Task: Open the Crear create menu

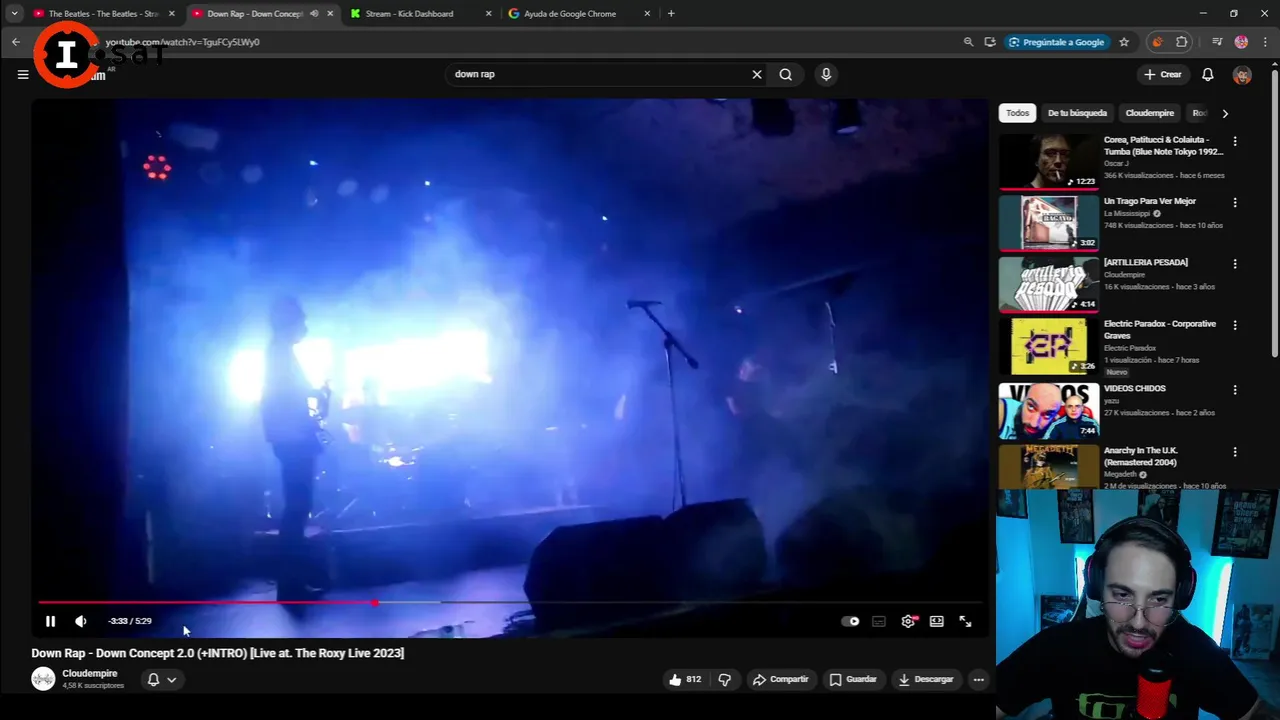Action: coord(1163,74)
